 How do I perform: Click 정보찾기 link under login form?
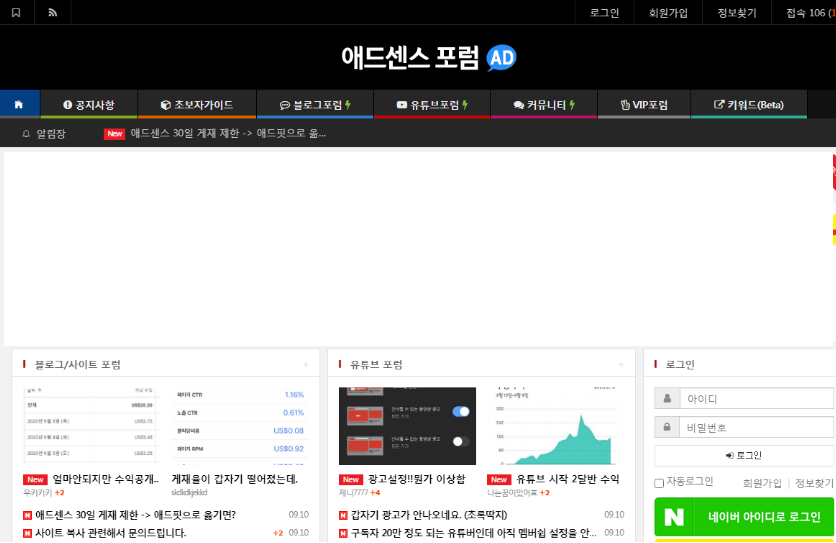[814, 483]
